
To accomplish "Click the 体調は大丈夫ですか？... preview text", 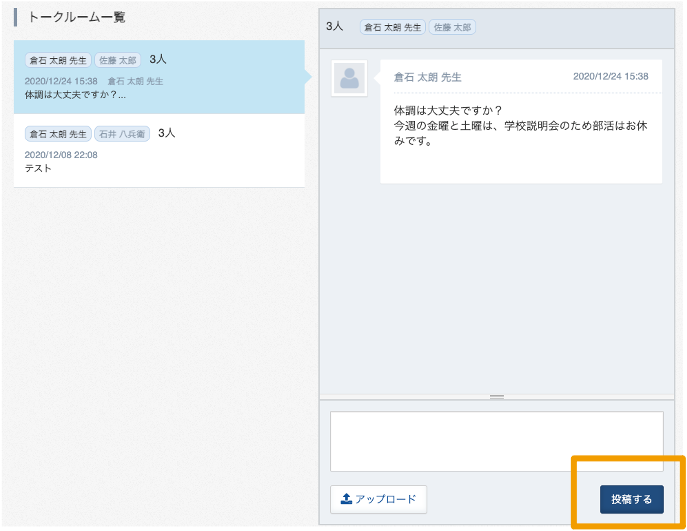I will (75, 95).
